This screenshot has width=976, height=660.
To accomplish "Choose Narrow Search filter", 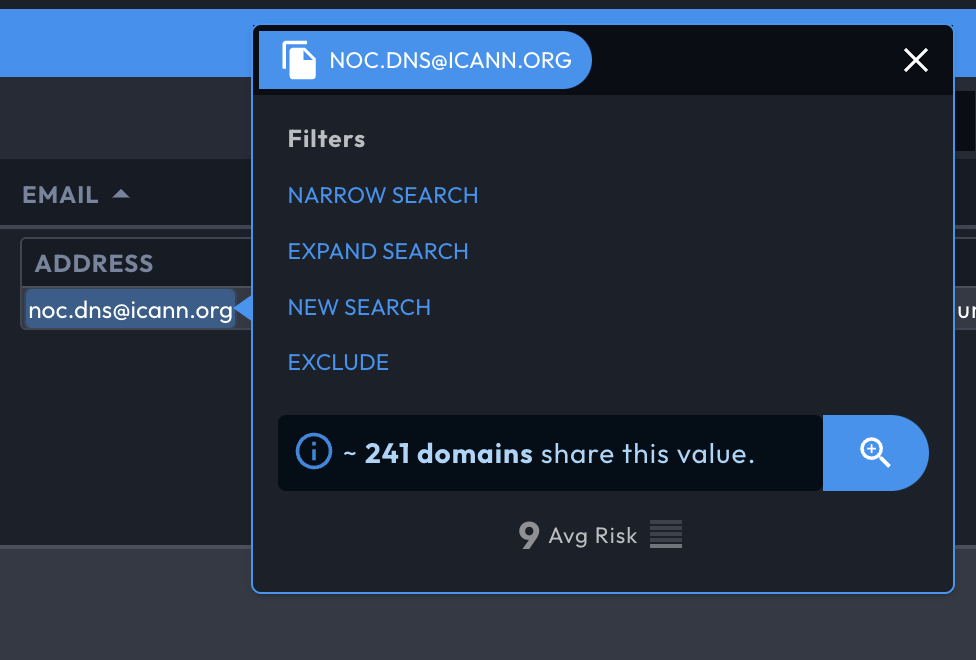I will (383, 196).
